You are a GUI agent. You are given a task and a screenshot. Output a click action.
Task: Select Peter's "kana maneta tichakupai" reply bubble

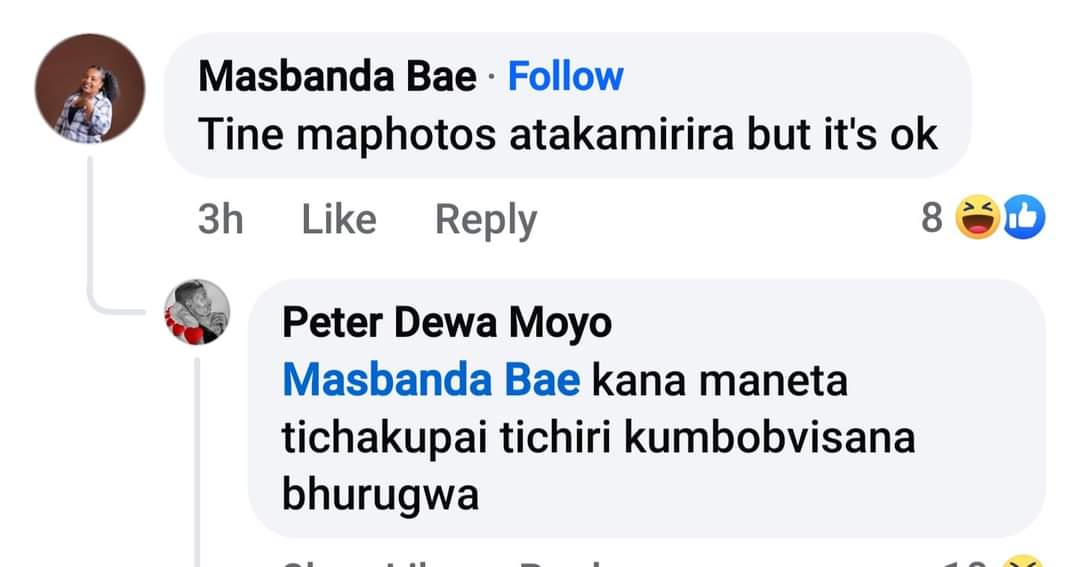646,408
